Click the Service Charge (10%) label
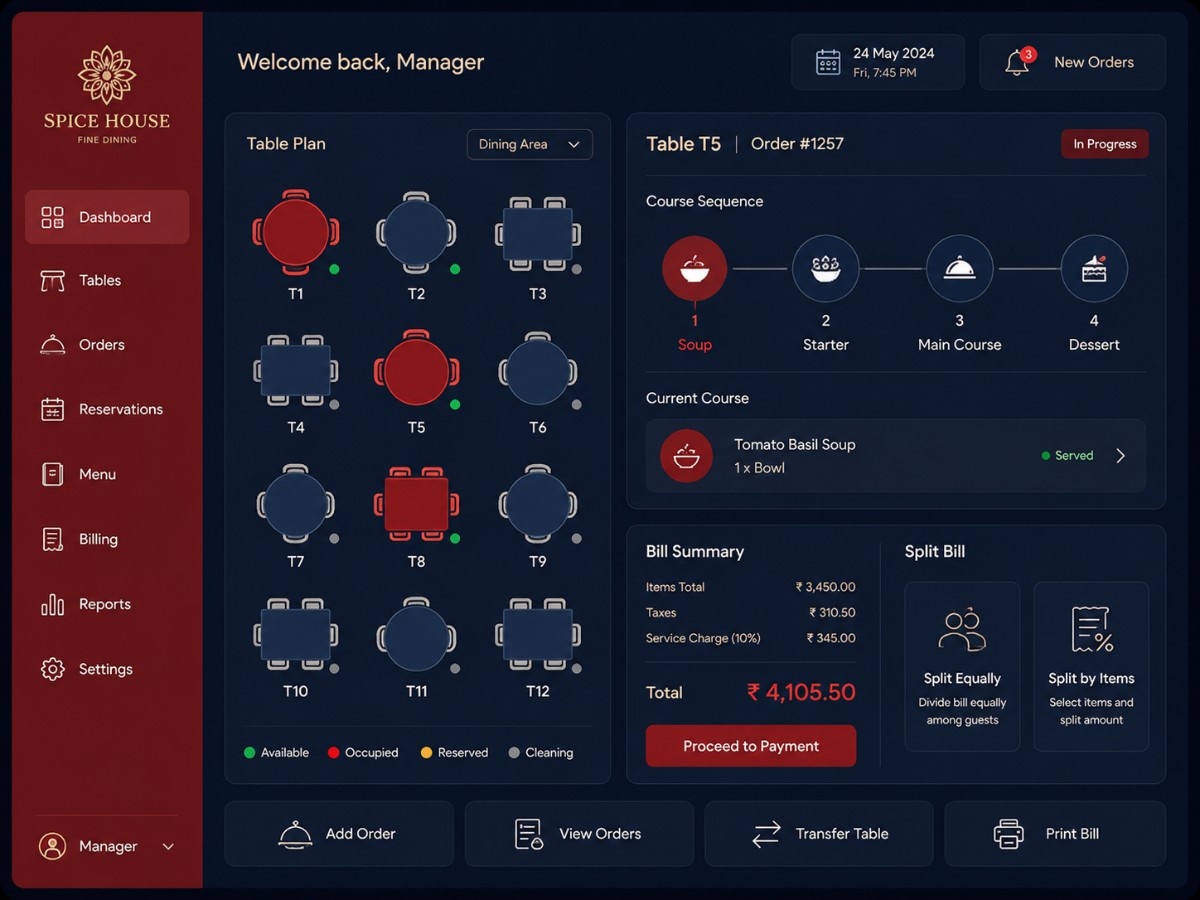Screen dimensions: 1200x900 [x=702, y=638]
